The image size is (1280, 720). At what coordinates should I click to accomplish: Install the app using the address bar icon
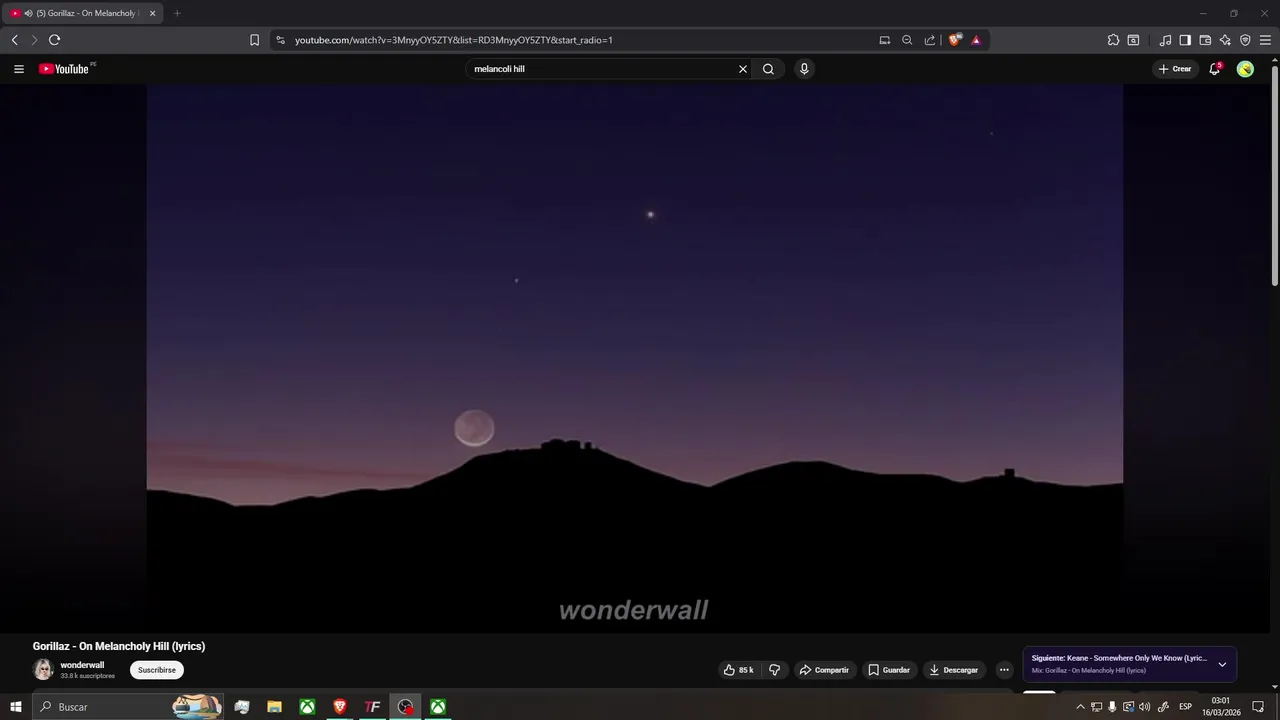(884, 40)
